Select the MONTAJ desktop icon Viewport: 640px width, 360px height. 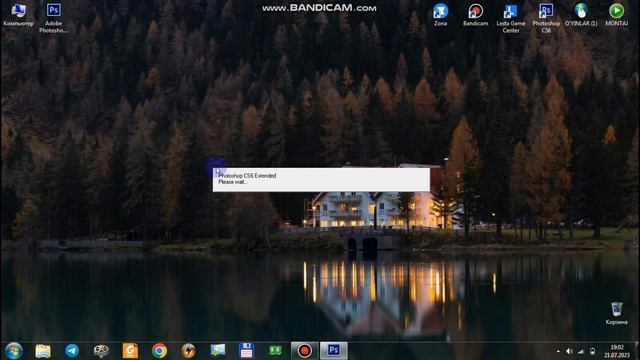pos(616,15)
